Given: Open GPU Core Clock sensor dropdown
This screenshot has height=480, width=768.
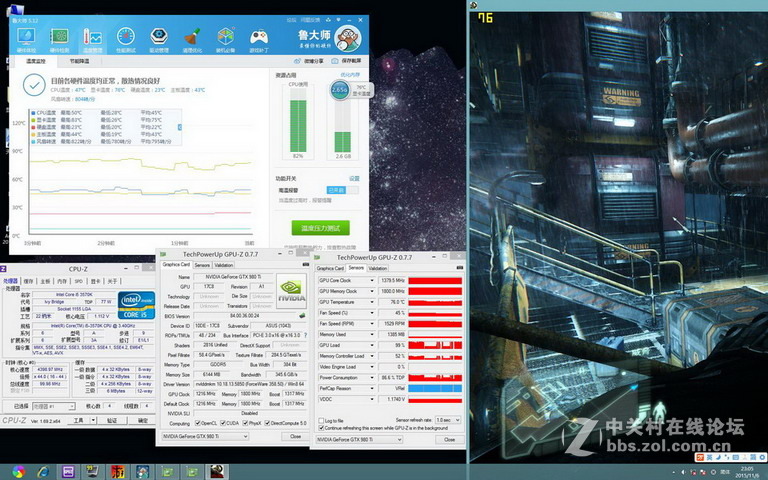Looking at the screenshot, I should point(372,281).
